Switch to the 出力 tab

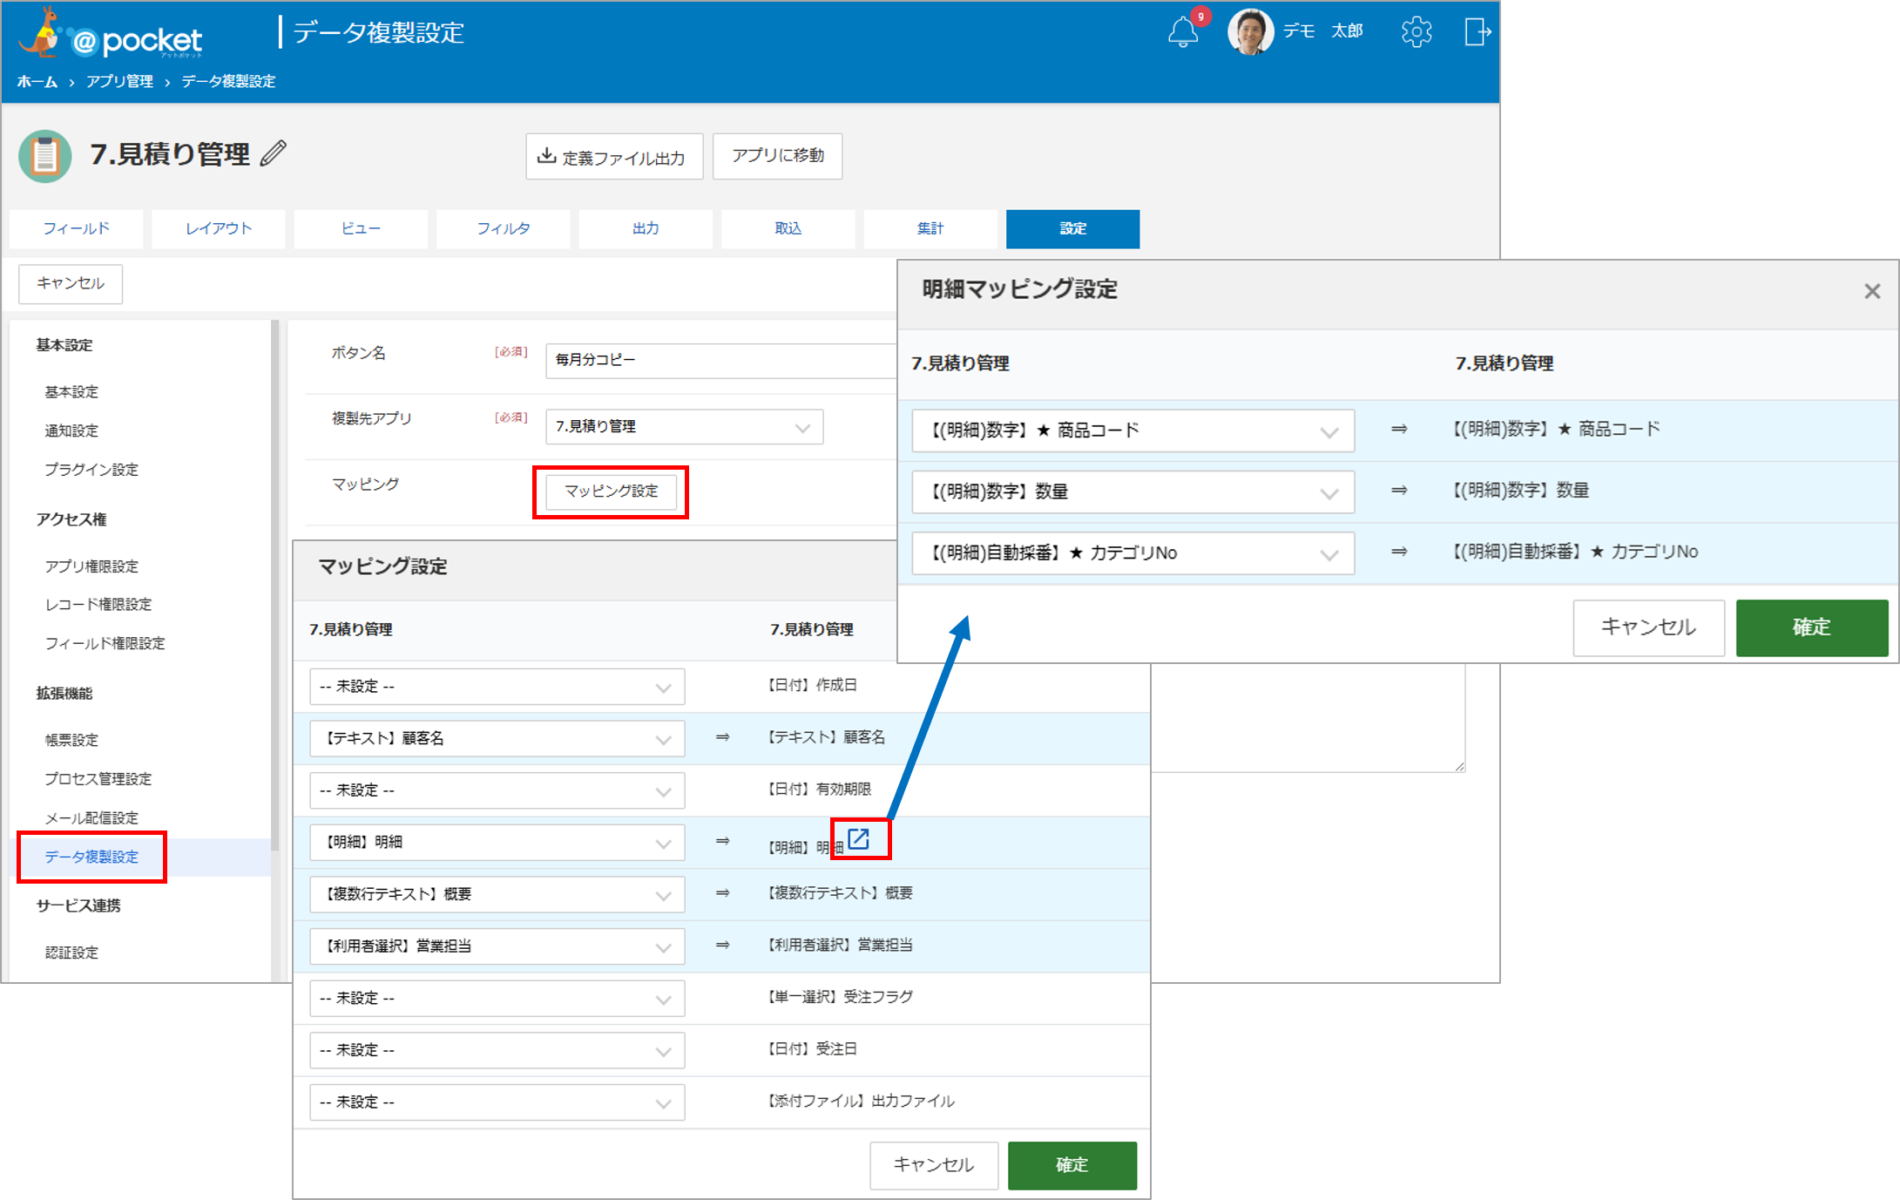pos(646,229)
